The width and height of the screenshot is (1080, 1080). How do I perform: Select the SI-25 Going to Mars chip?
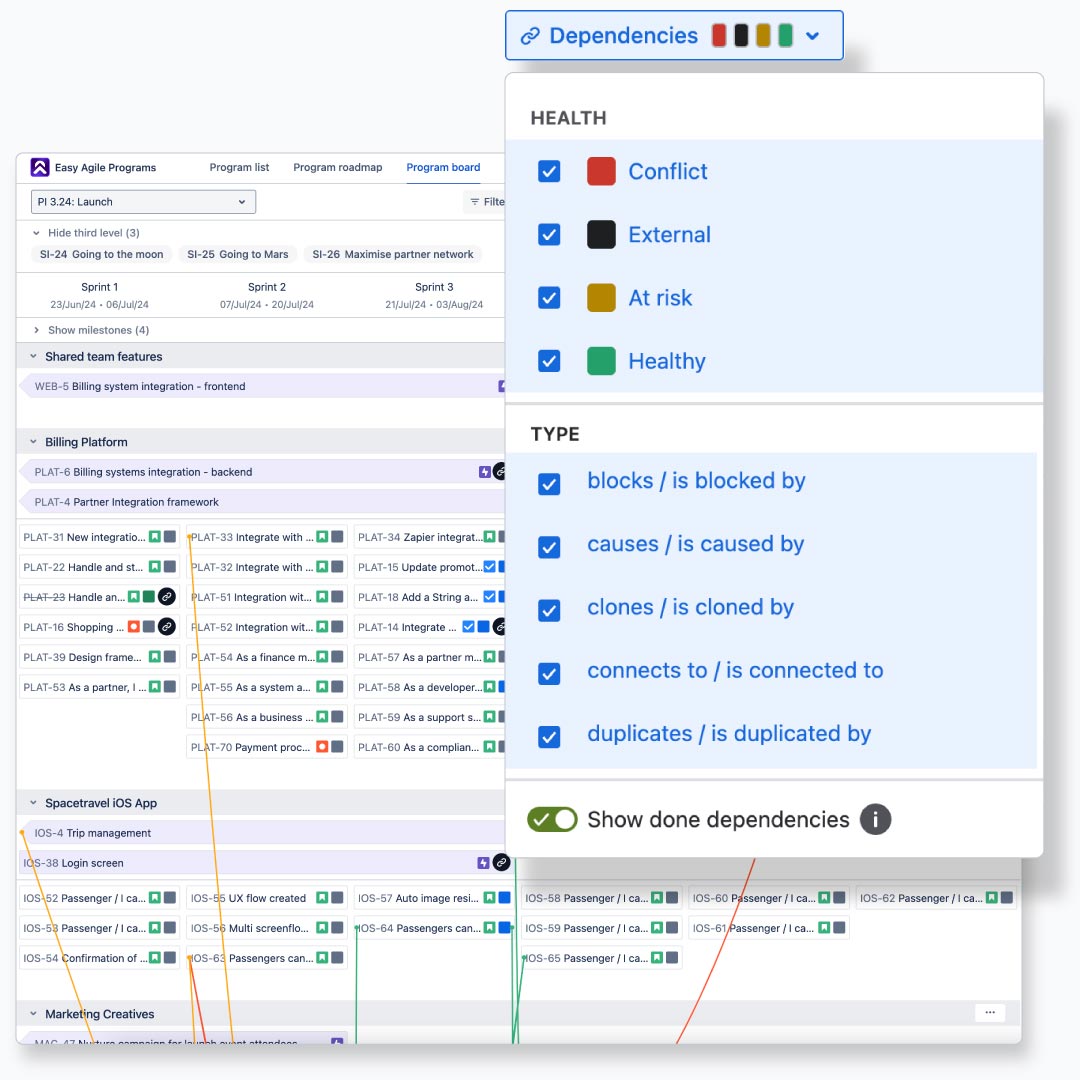(x=238, y=254)
